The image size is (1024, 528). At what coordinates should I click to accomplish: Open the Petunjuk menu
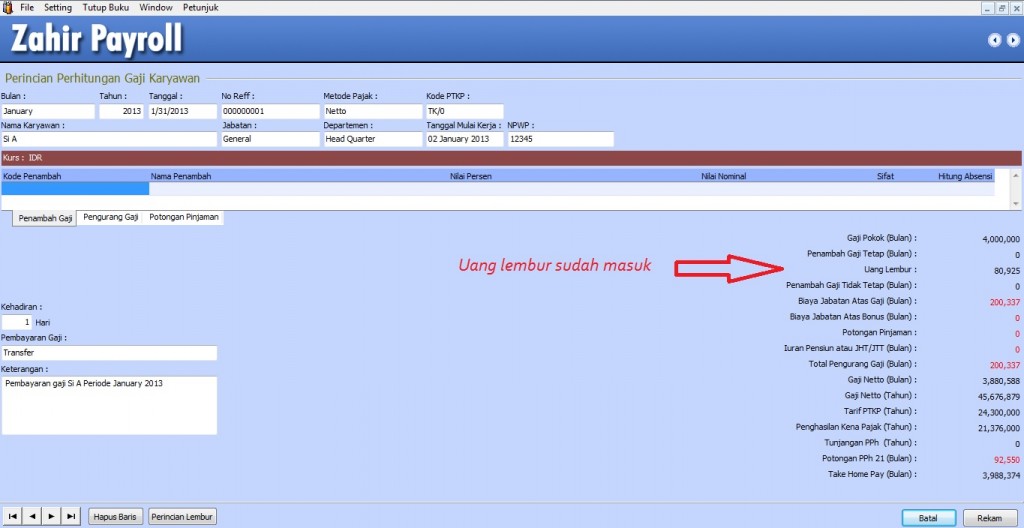coord(201,7)
